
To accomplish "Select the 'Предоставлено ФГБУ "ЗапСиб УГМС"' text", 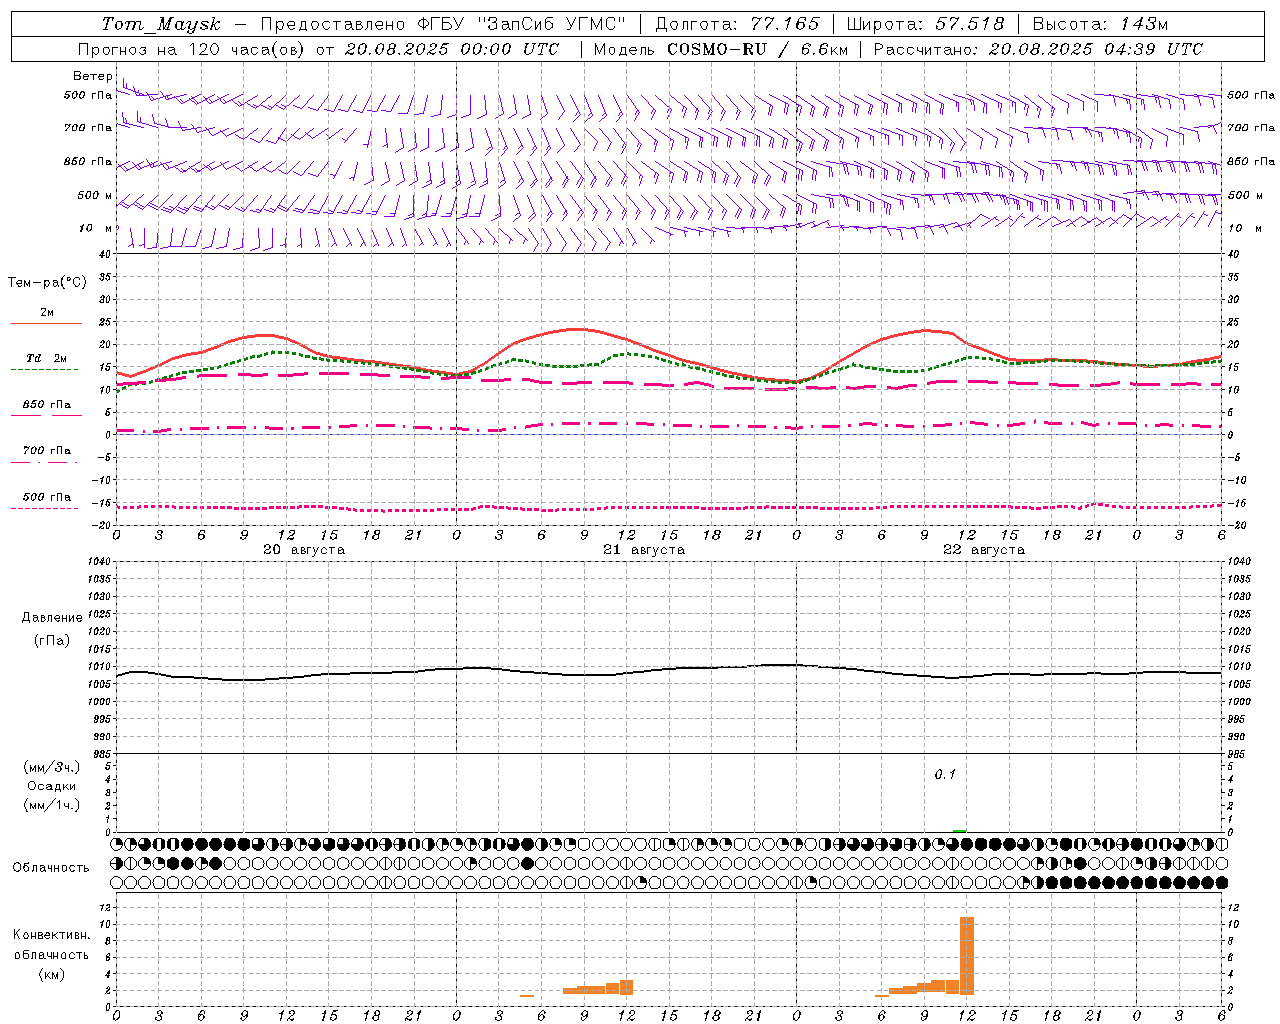I will click(443, 24).
